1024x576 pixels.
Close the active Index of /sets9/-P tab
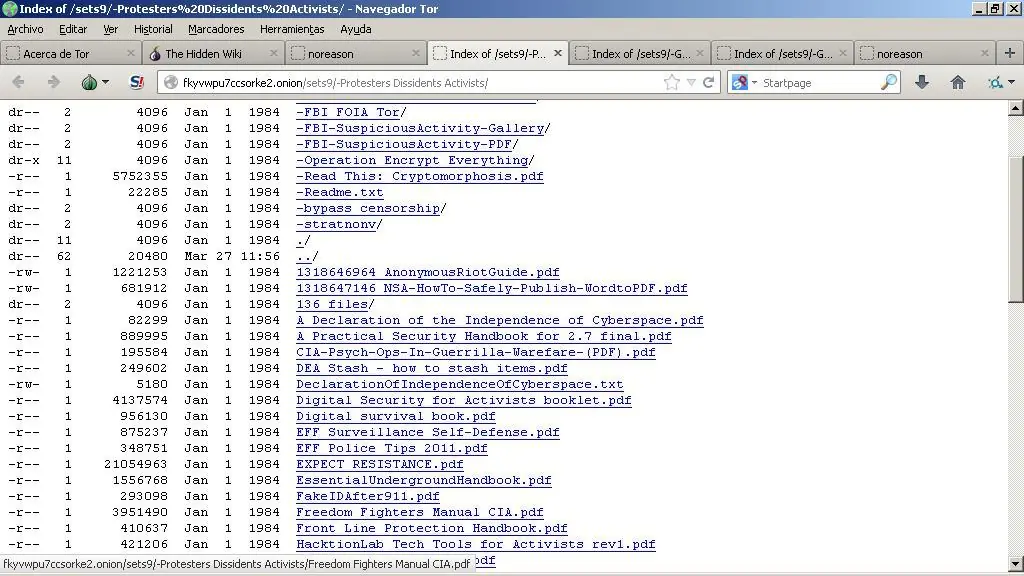(558, 53)
